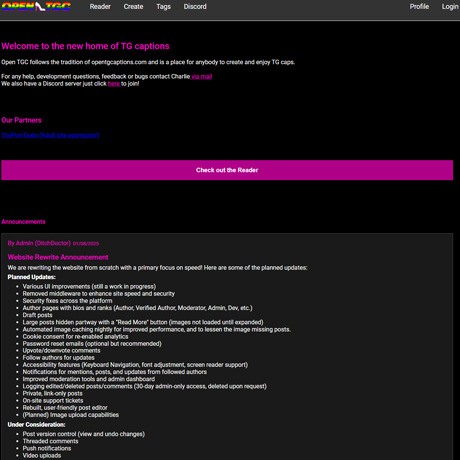Click the Website Rewrite Announcement title
Viewport: 460px width, 460px height.
(x=58, y=257)
